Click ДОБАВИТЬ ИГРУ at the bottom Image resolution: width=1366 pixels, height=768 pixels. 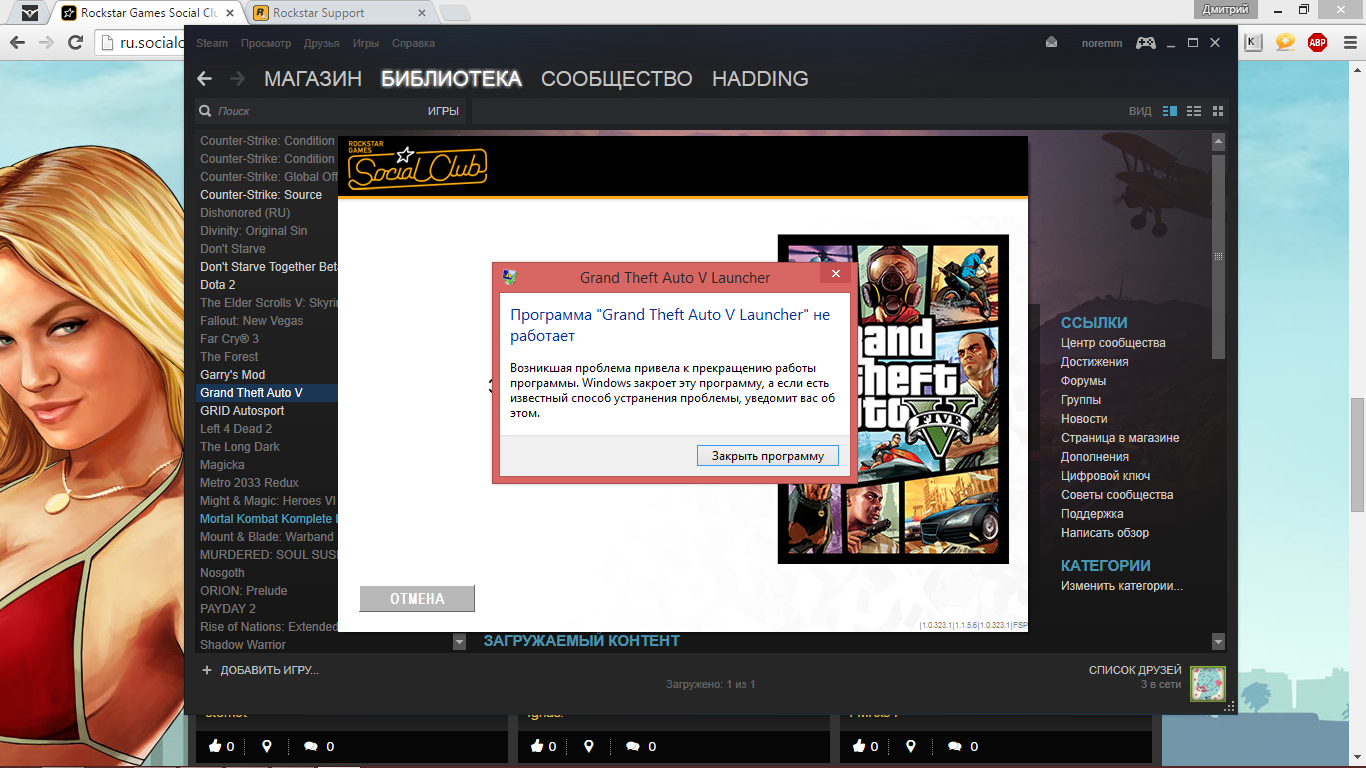[x=270, y=670]
